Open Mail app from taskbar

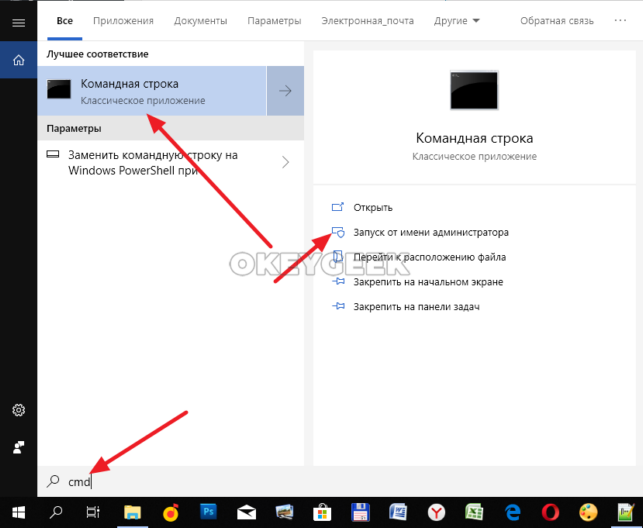[246, 512]
